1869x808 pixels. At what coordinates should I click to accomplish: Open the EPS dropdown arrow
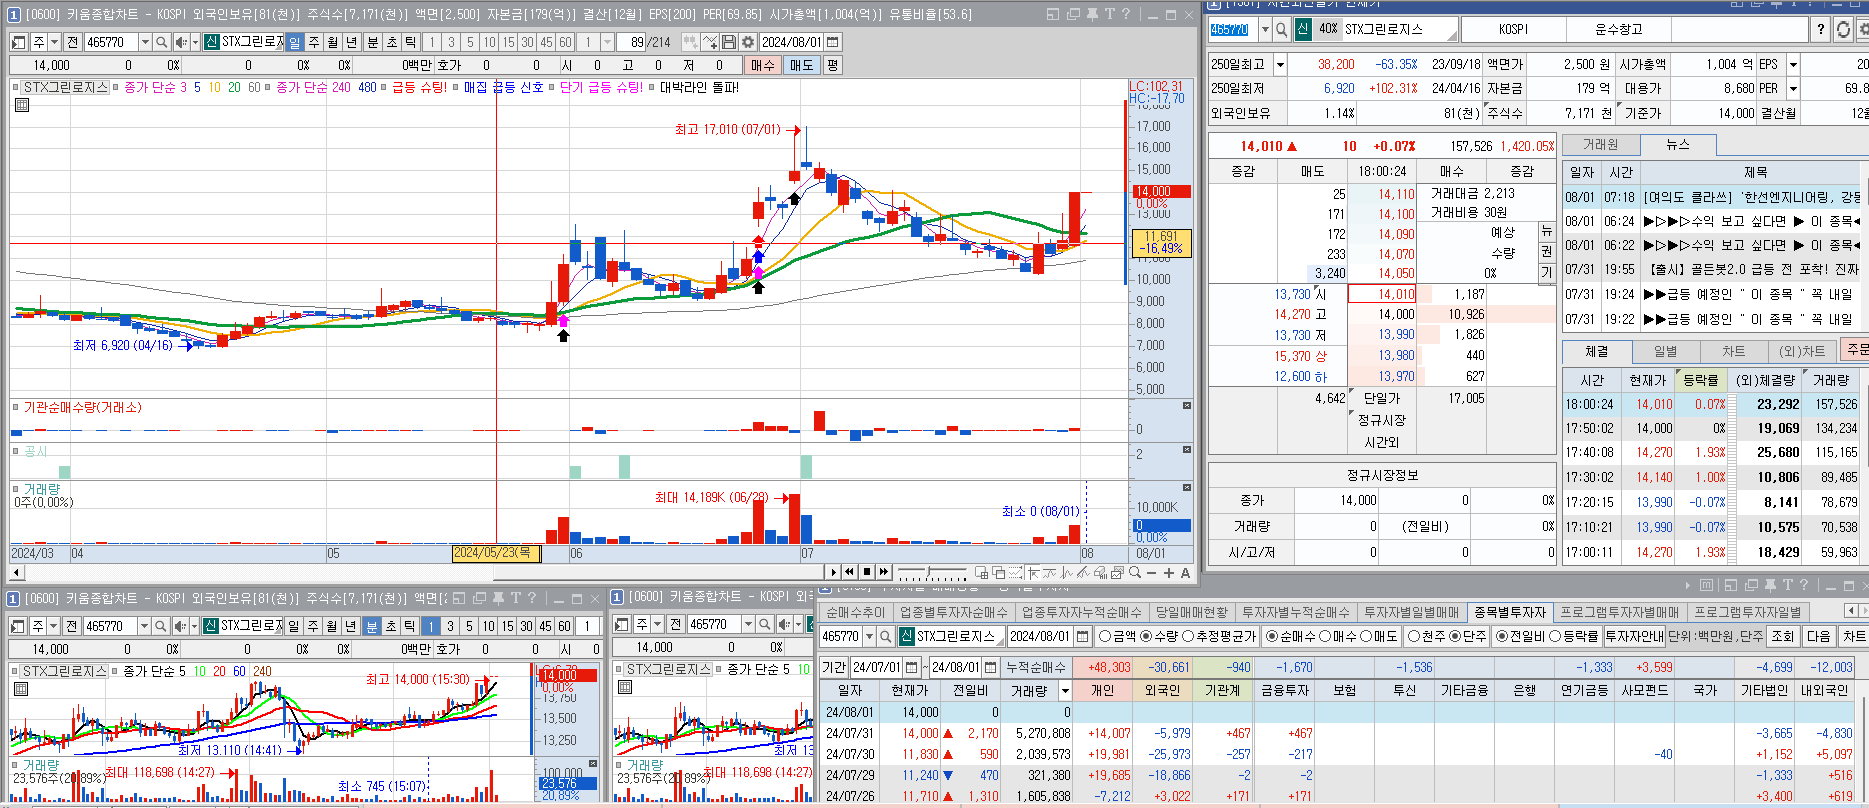[1793, 64]
